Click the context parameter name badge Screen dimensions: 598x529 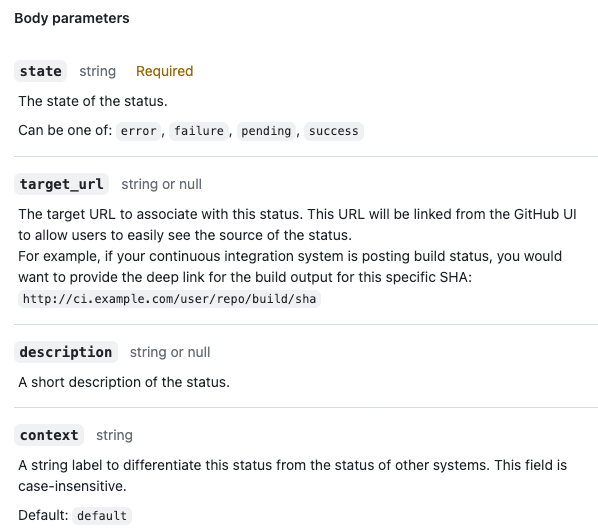point(49,435)
